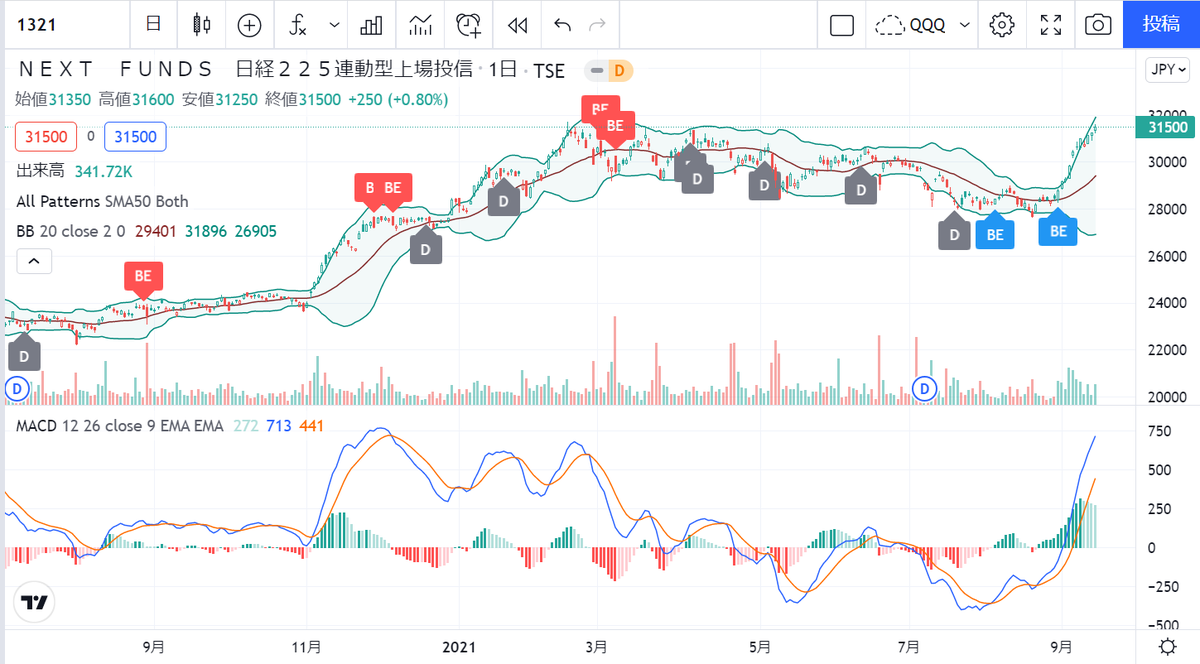Select the BB 20 close 2 0 indicator label
Viewport: 1200px width, 664px height.
70,231
